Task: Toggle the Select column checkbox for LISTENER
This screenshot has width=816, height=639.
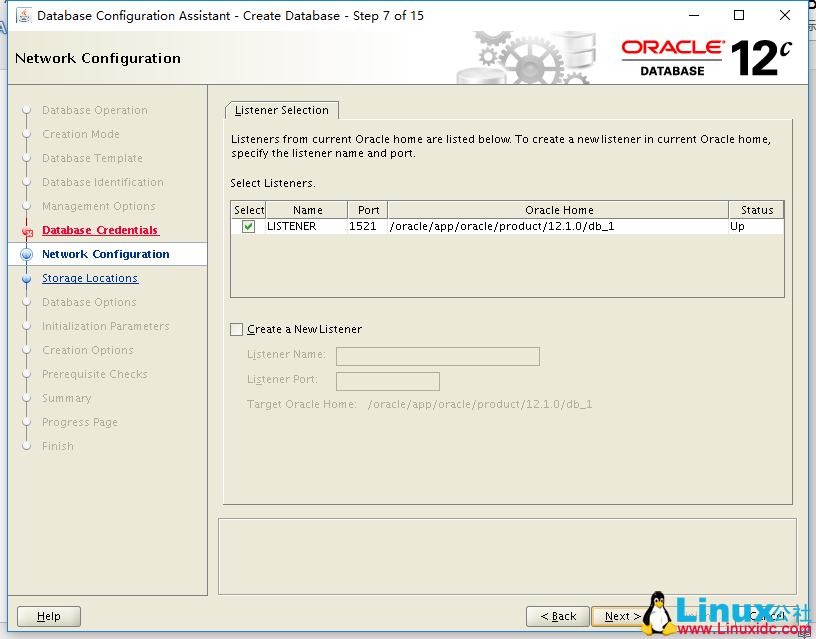Action: click(247, 226)
